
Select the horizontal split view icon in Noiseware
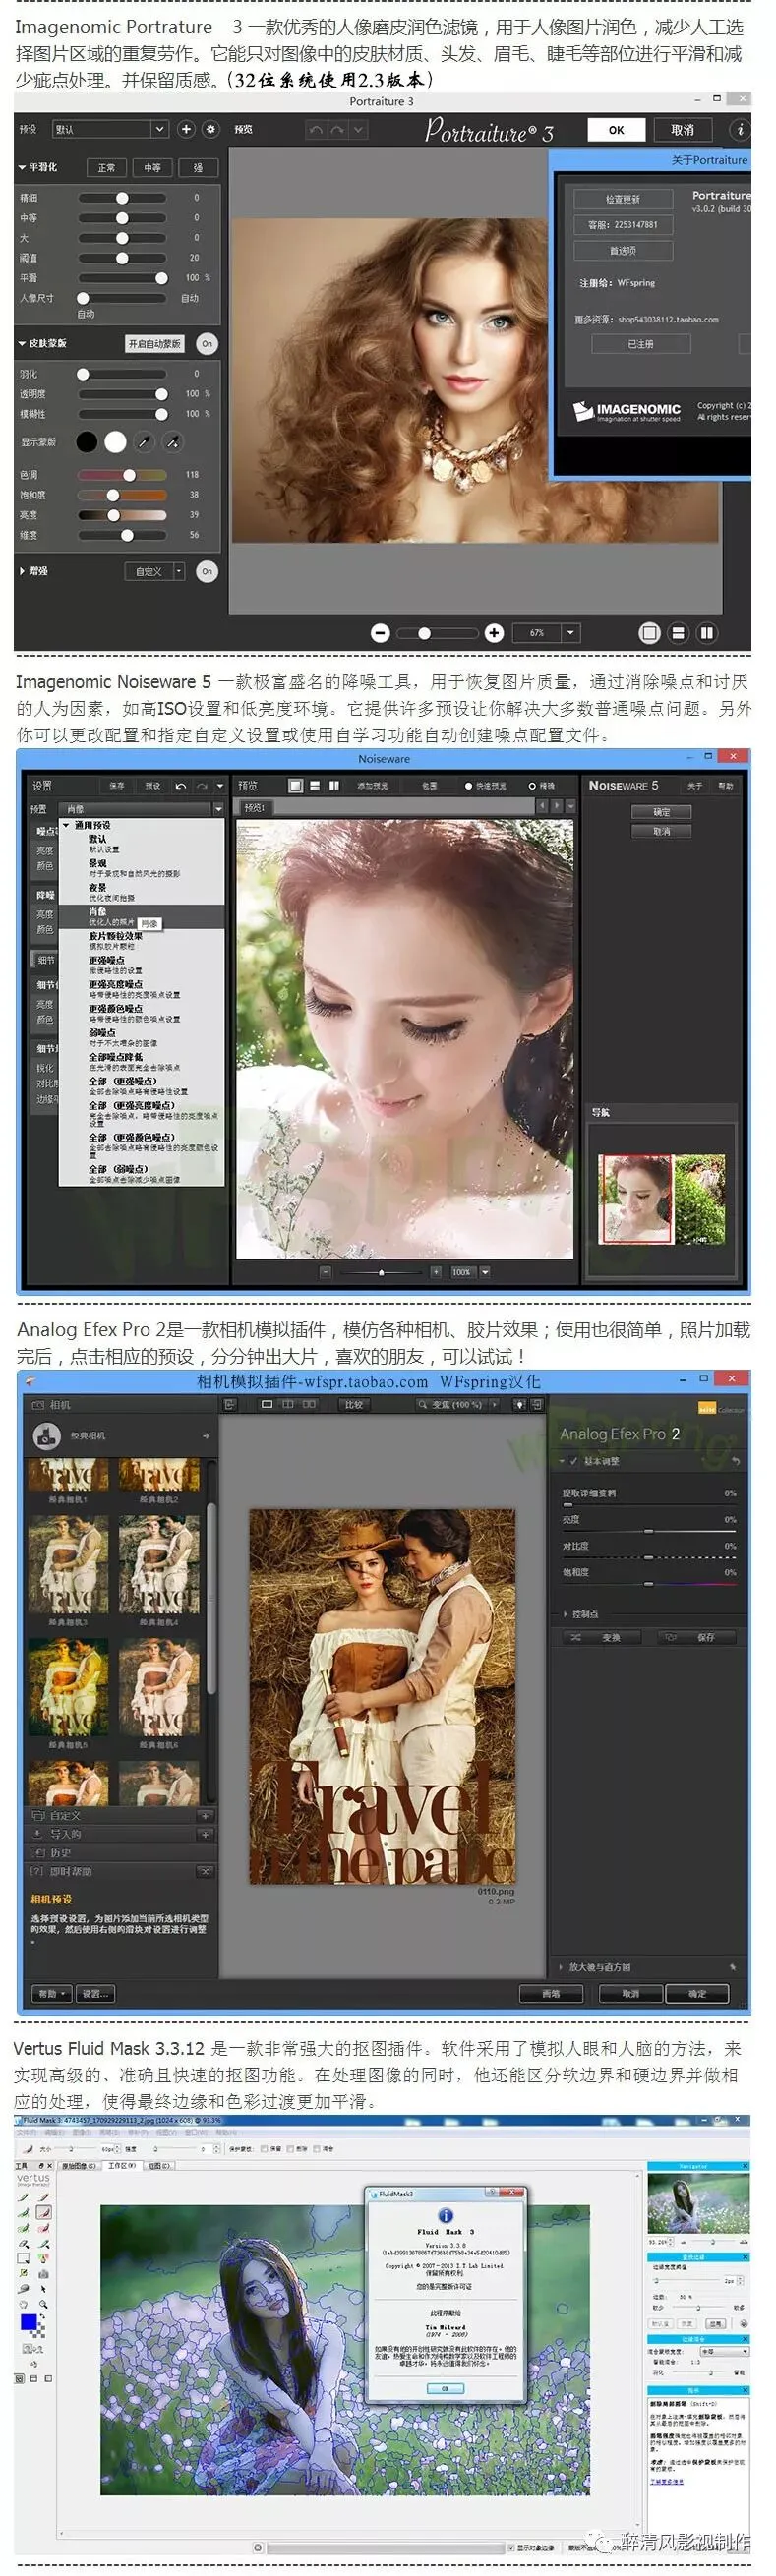314,785
